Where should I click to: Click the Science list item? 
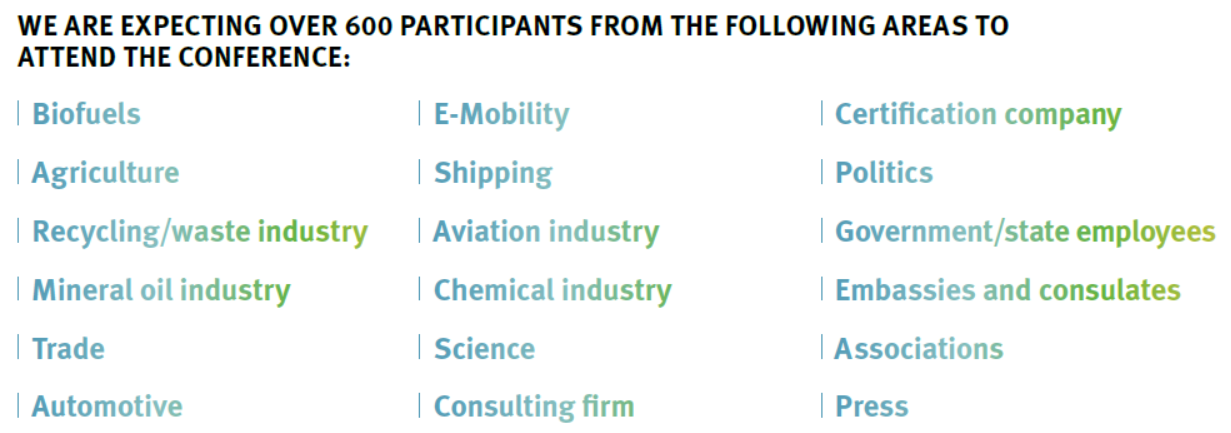pos(484,349)
